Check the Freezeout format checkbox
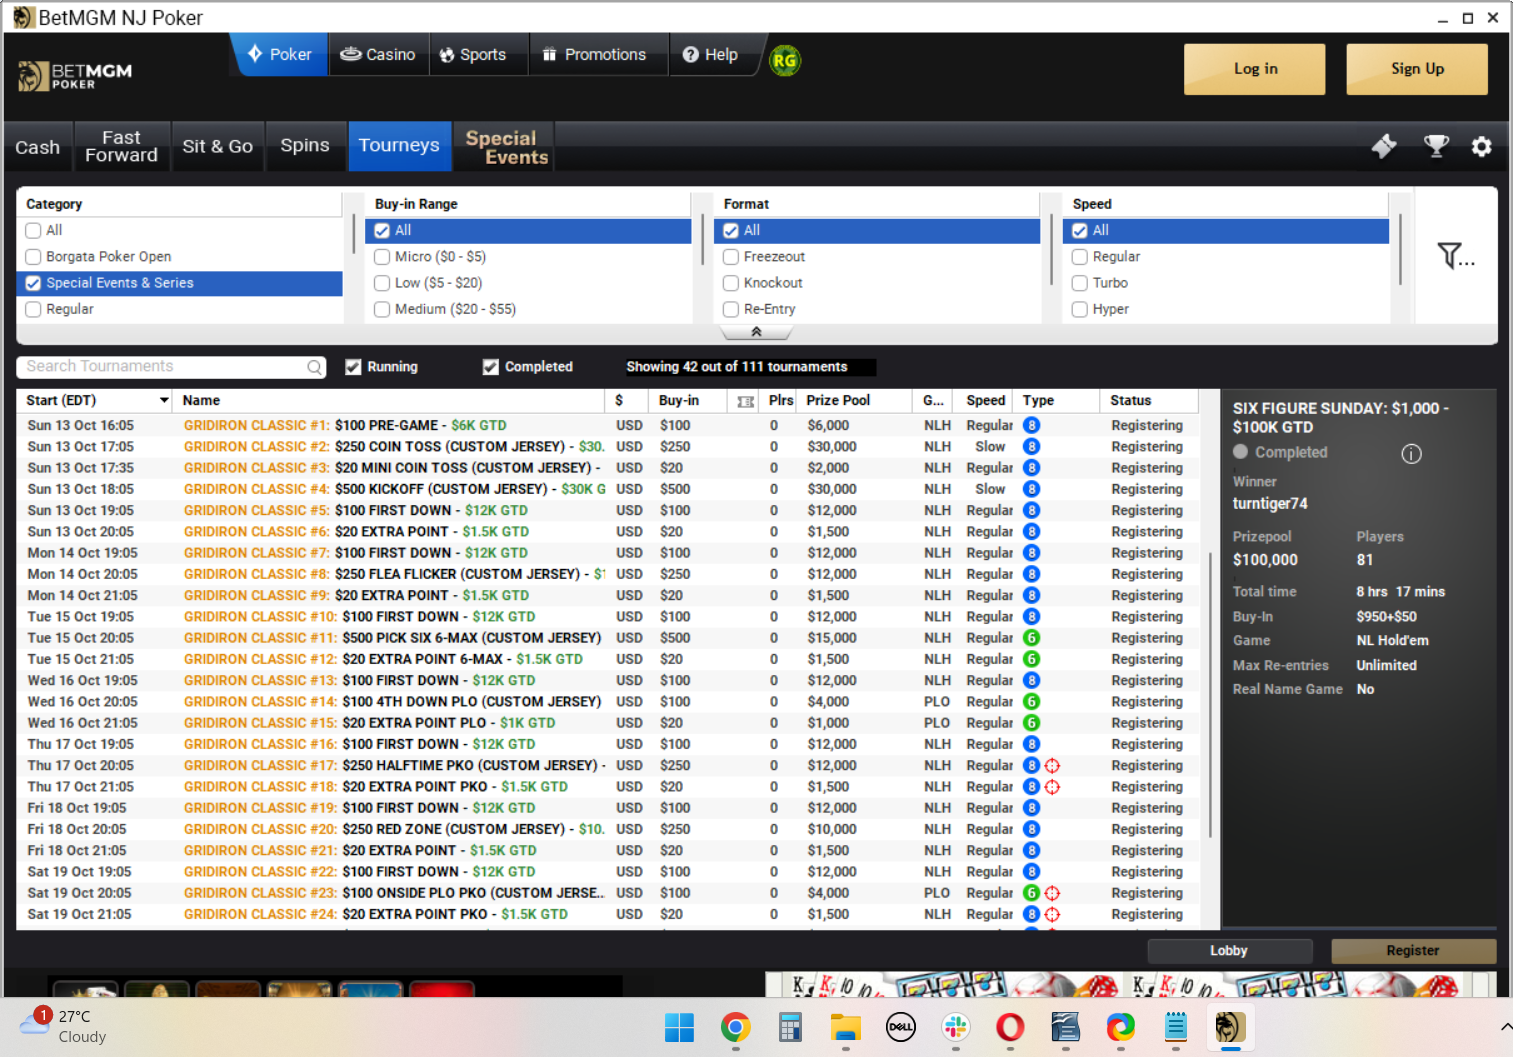 click(x=731, y=257)
